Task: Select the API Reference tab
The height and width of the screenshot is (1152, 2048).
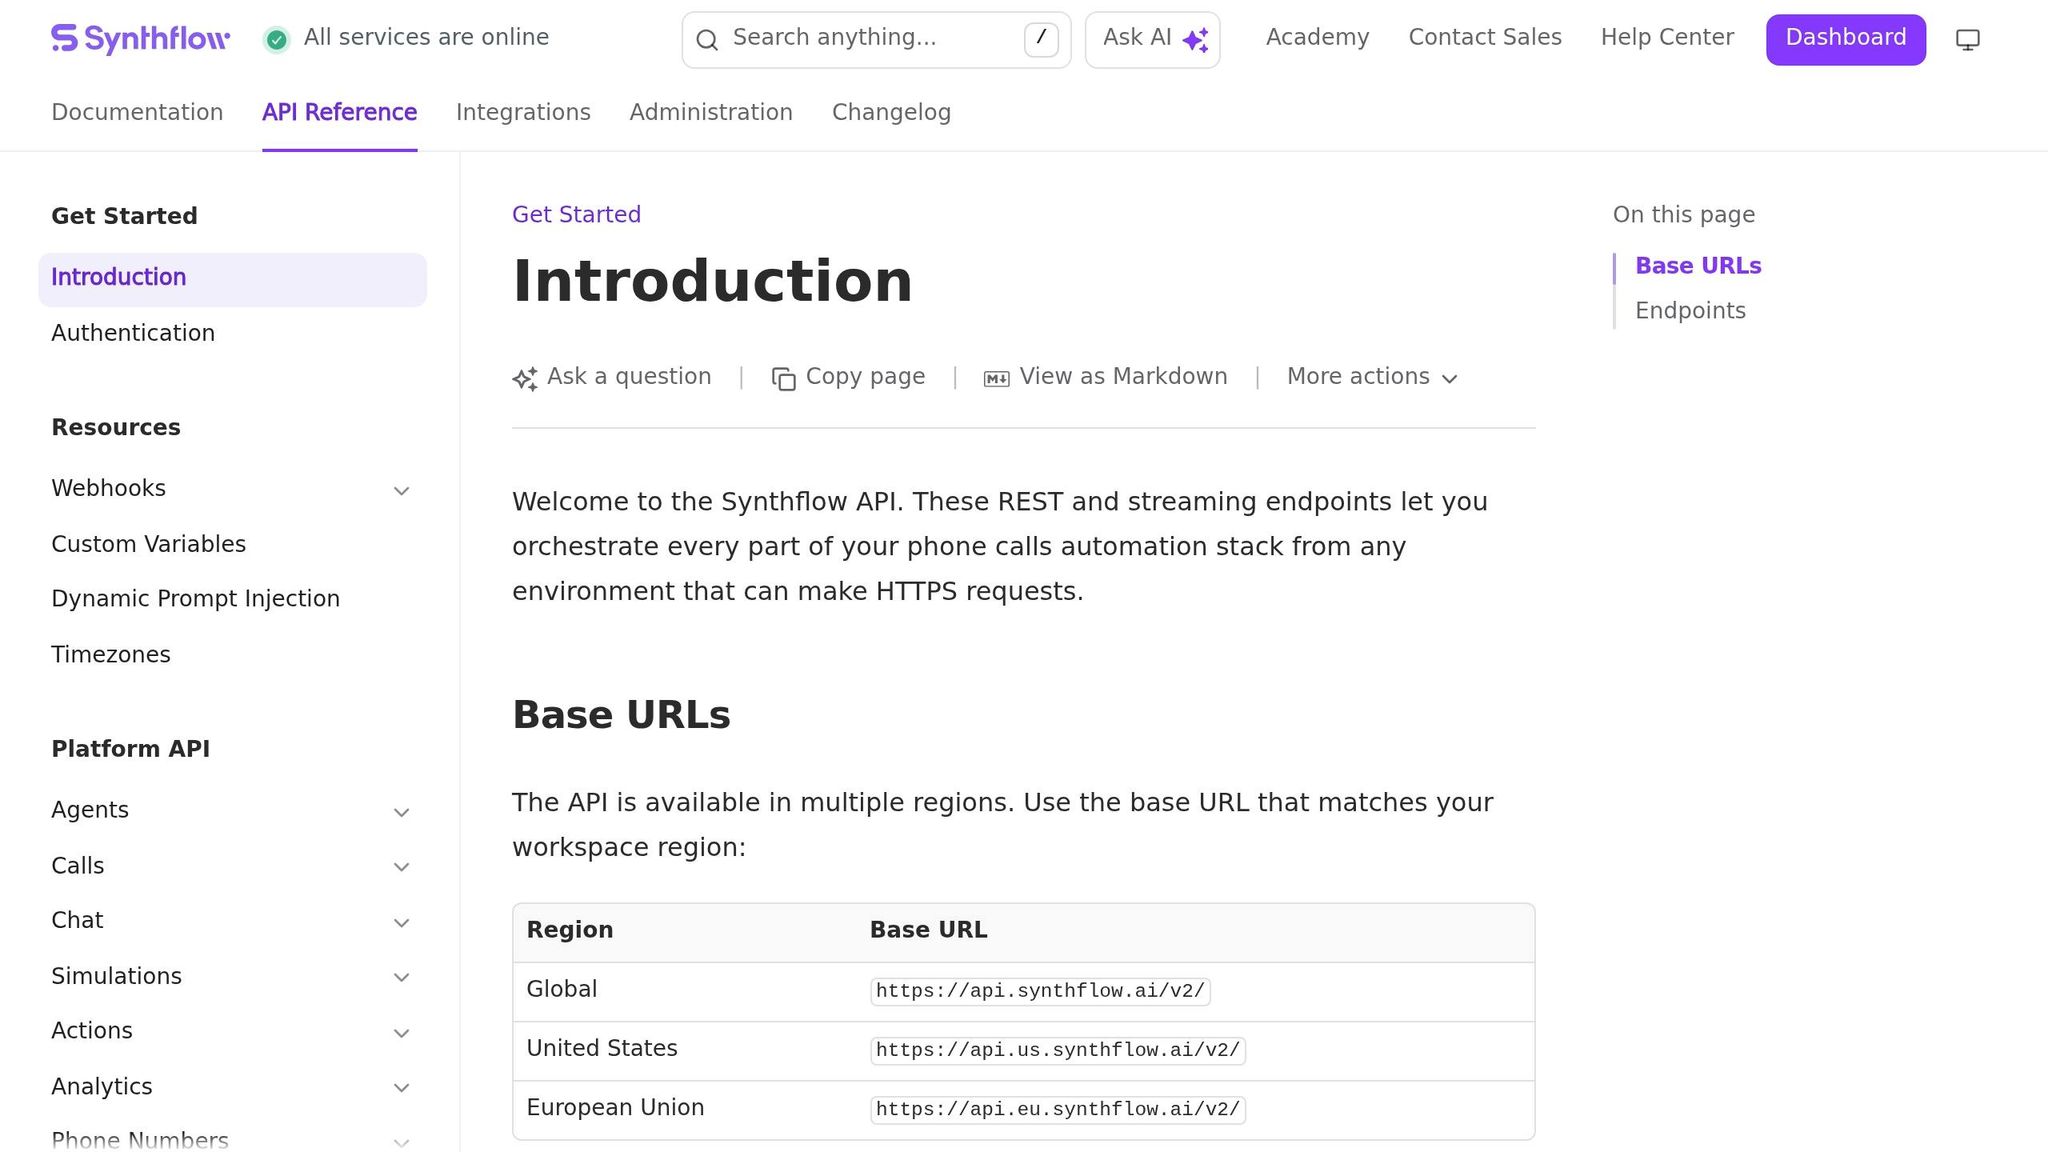Action: click(340, 112)
